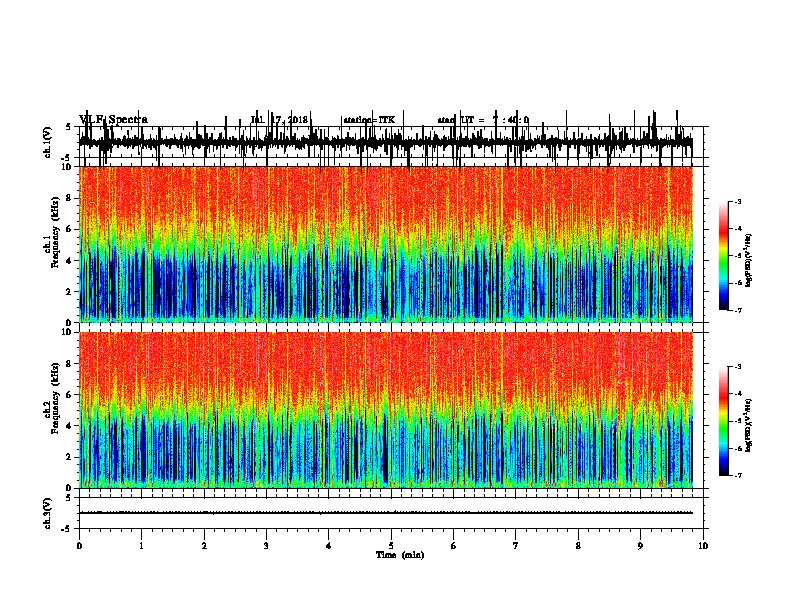Viewport: 792px width, 612px height.
Task: Click time axis tick label "6"
Action: [x=454, y=546]
